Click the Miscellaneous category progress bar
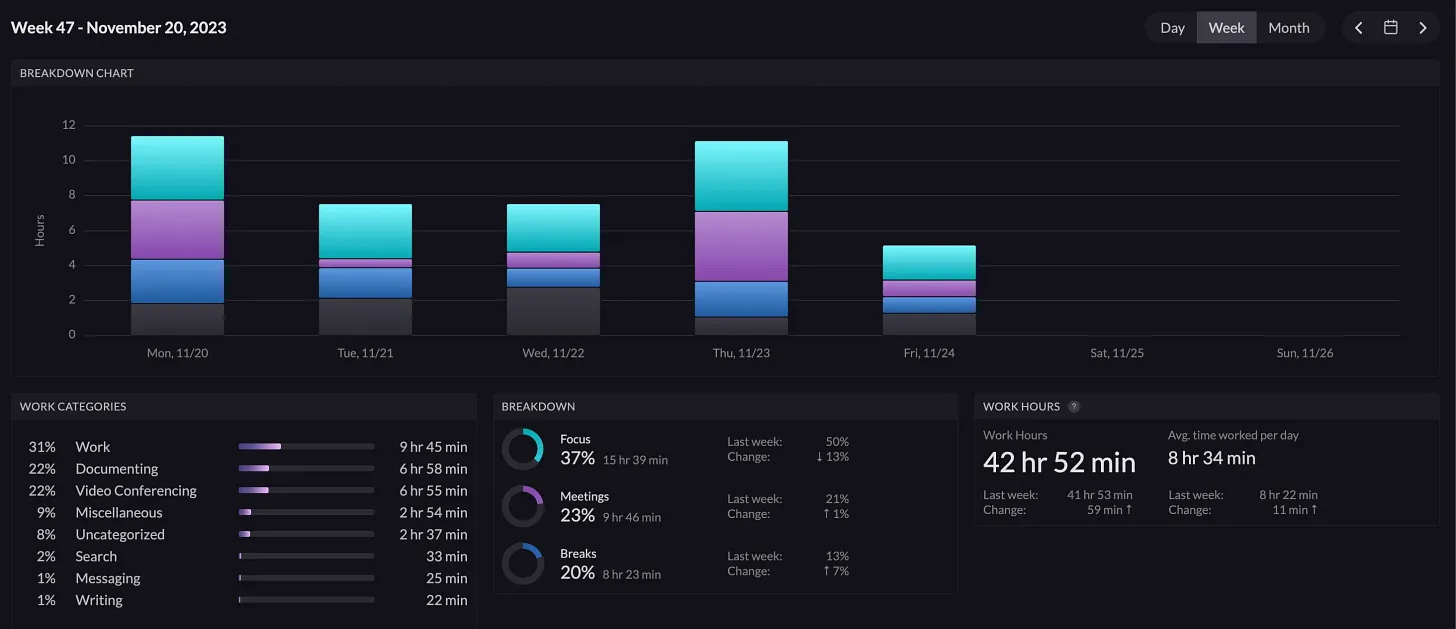 pos(306,512)
